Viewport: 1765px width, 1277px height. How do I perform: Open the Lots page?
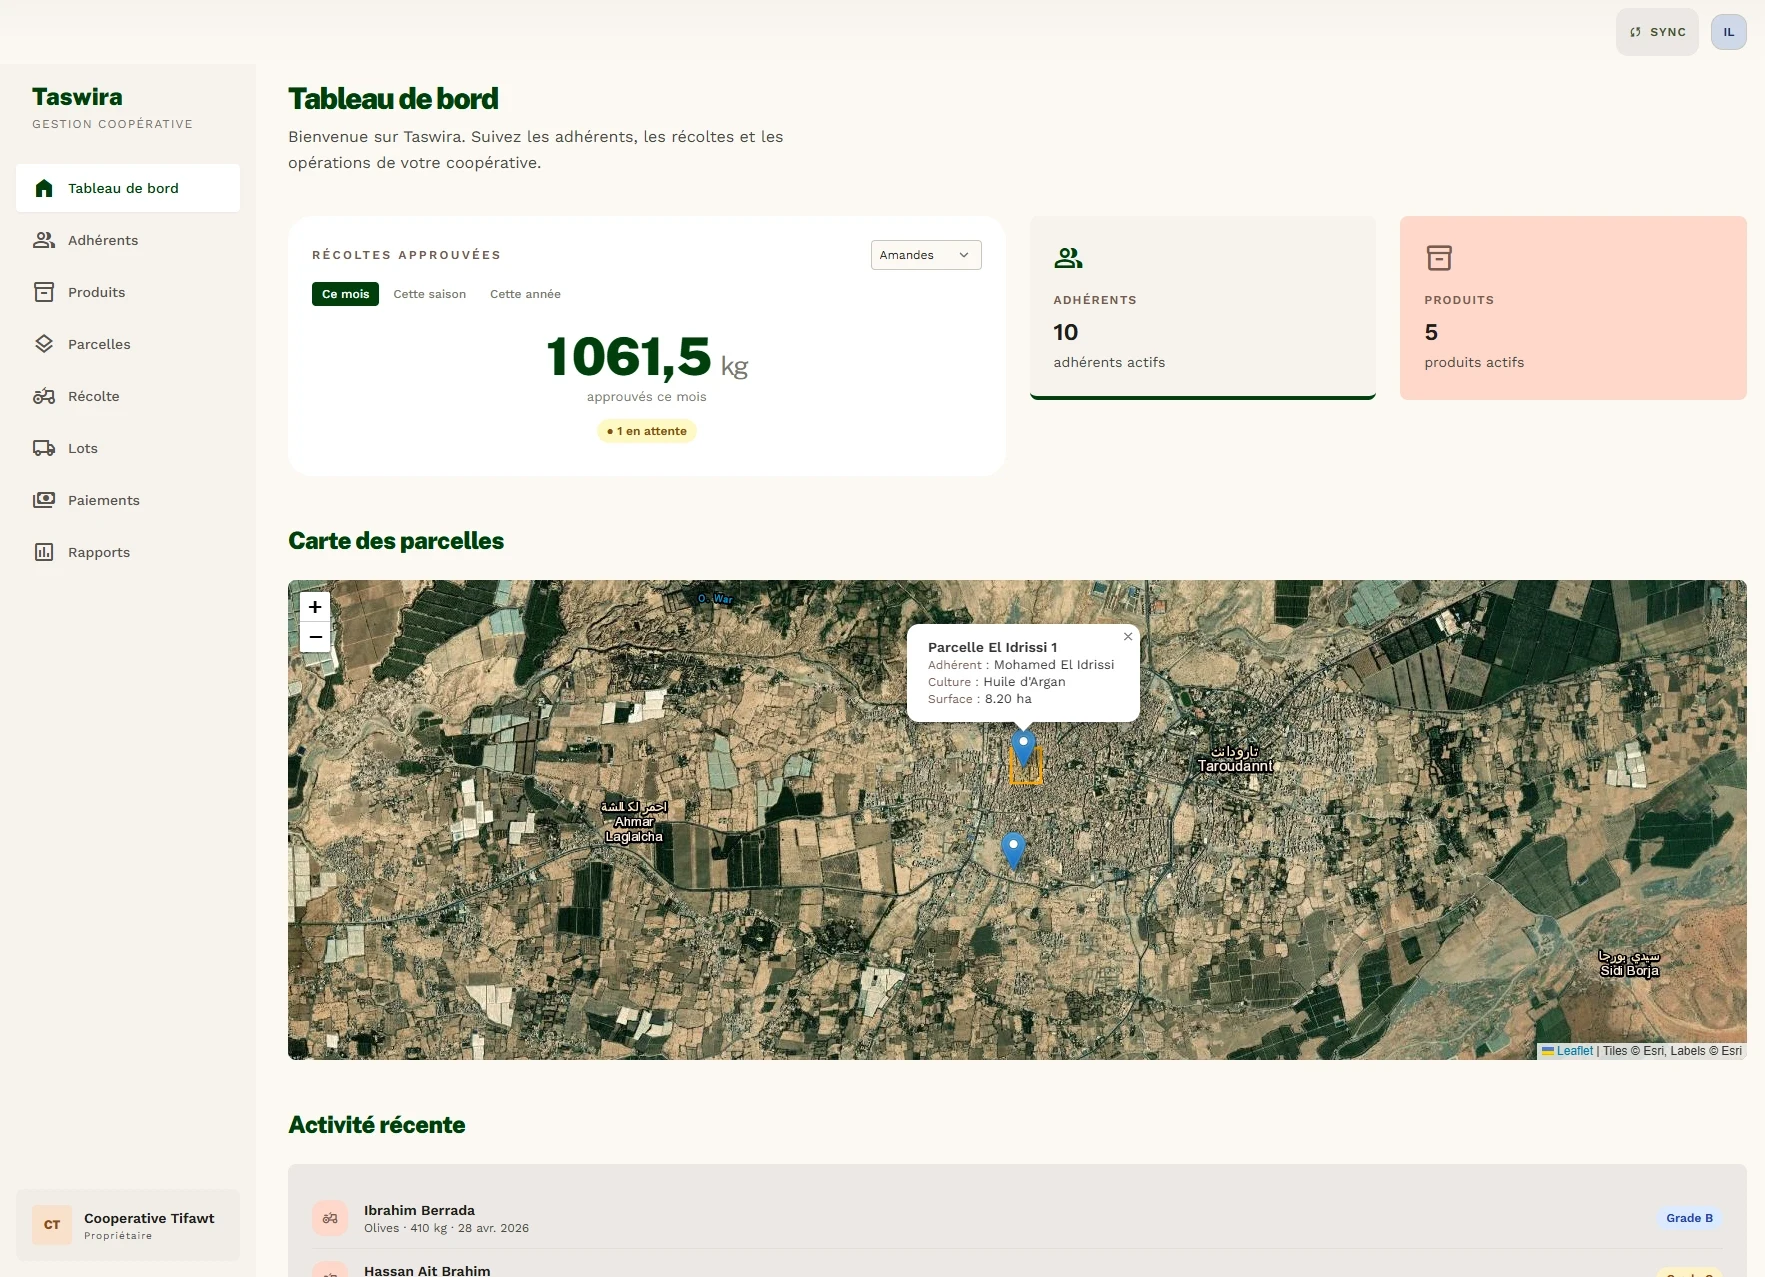[x=128, y=448]
